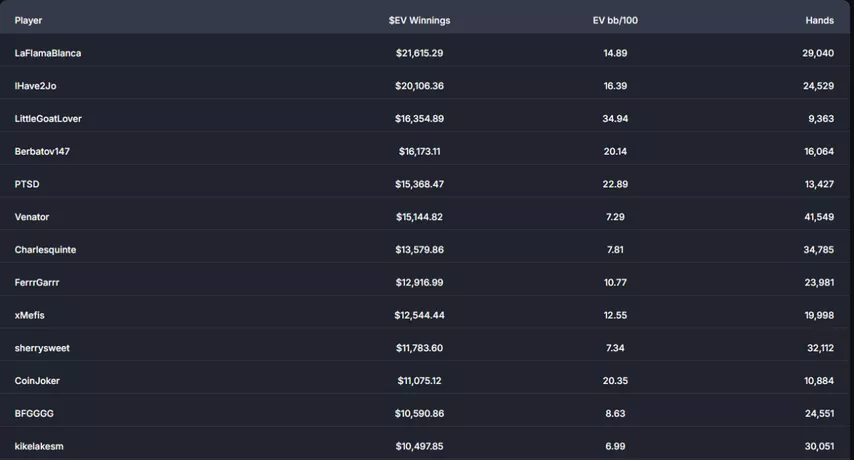Click the kikelakesm player name
This screenshot has width=854, height=460.
click(x=39, y=446)
